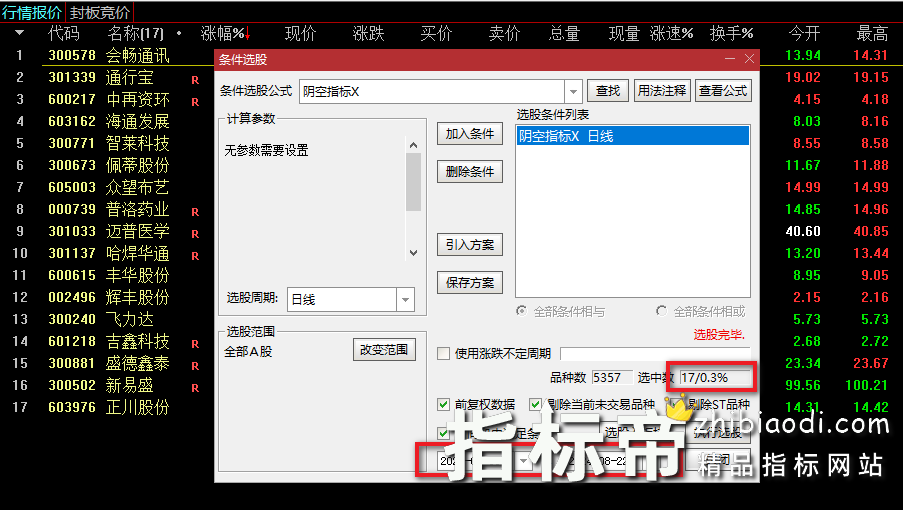Click the 查找 button

coord(608,91)
